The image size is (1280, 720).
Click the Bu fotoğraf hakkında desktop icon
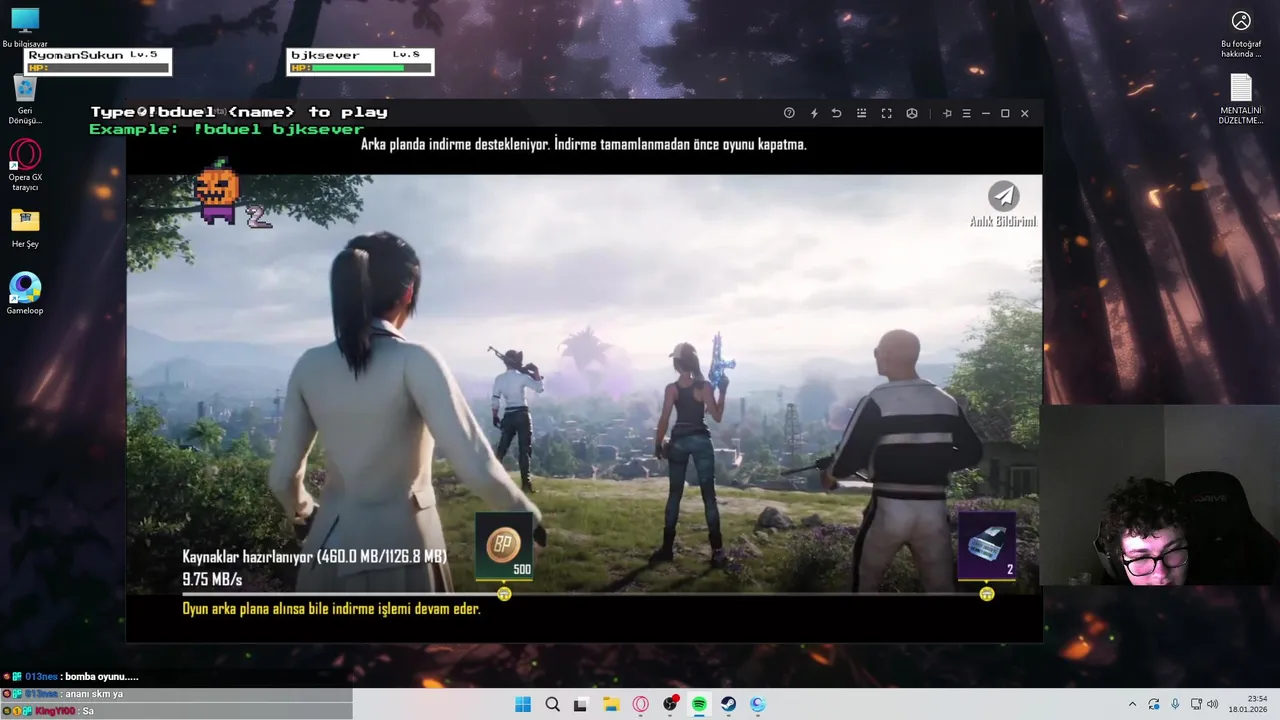pyautogui.click(x=1241, y=33)
